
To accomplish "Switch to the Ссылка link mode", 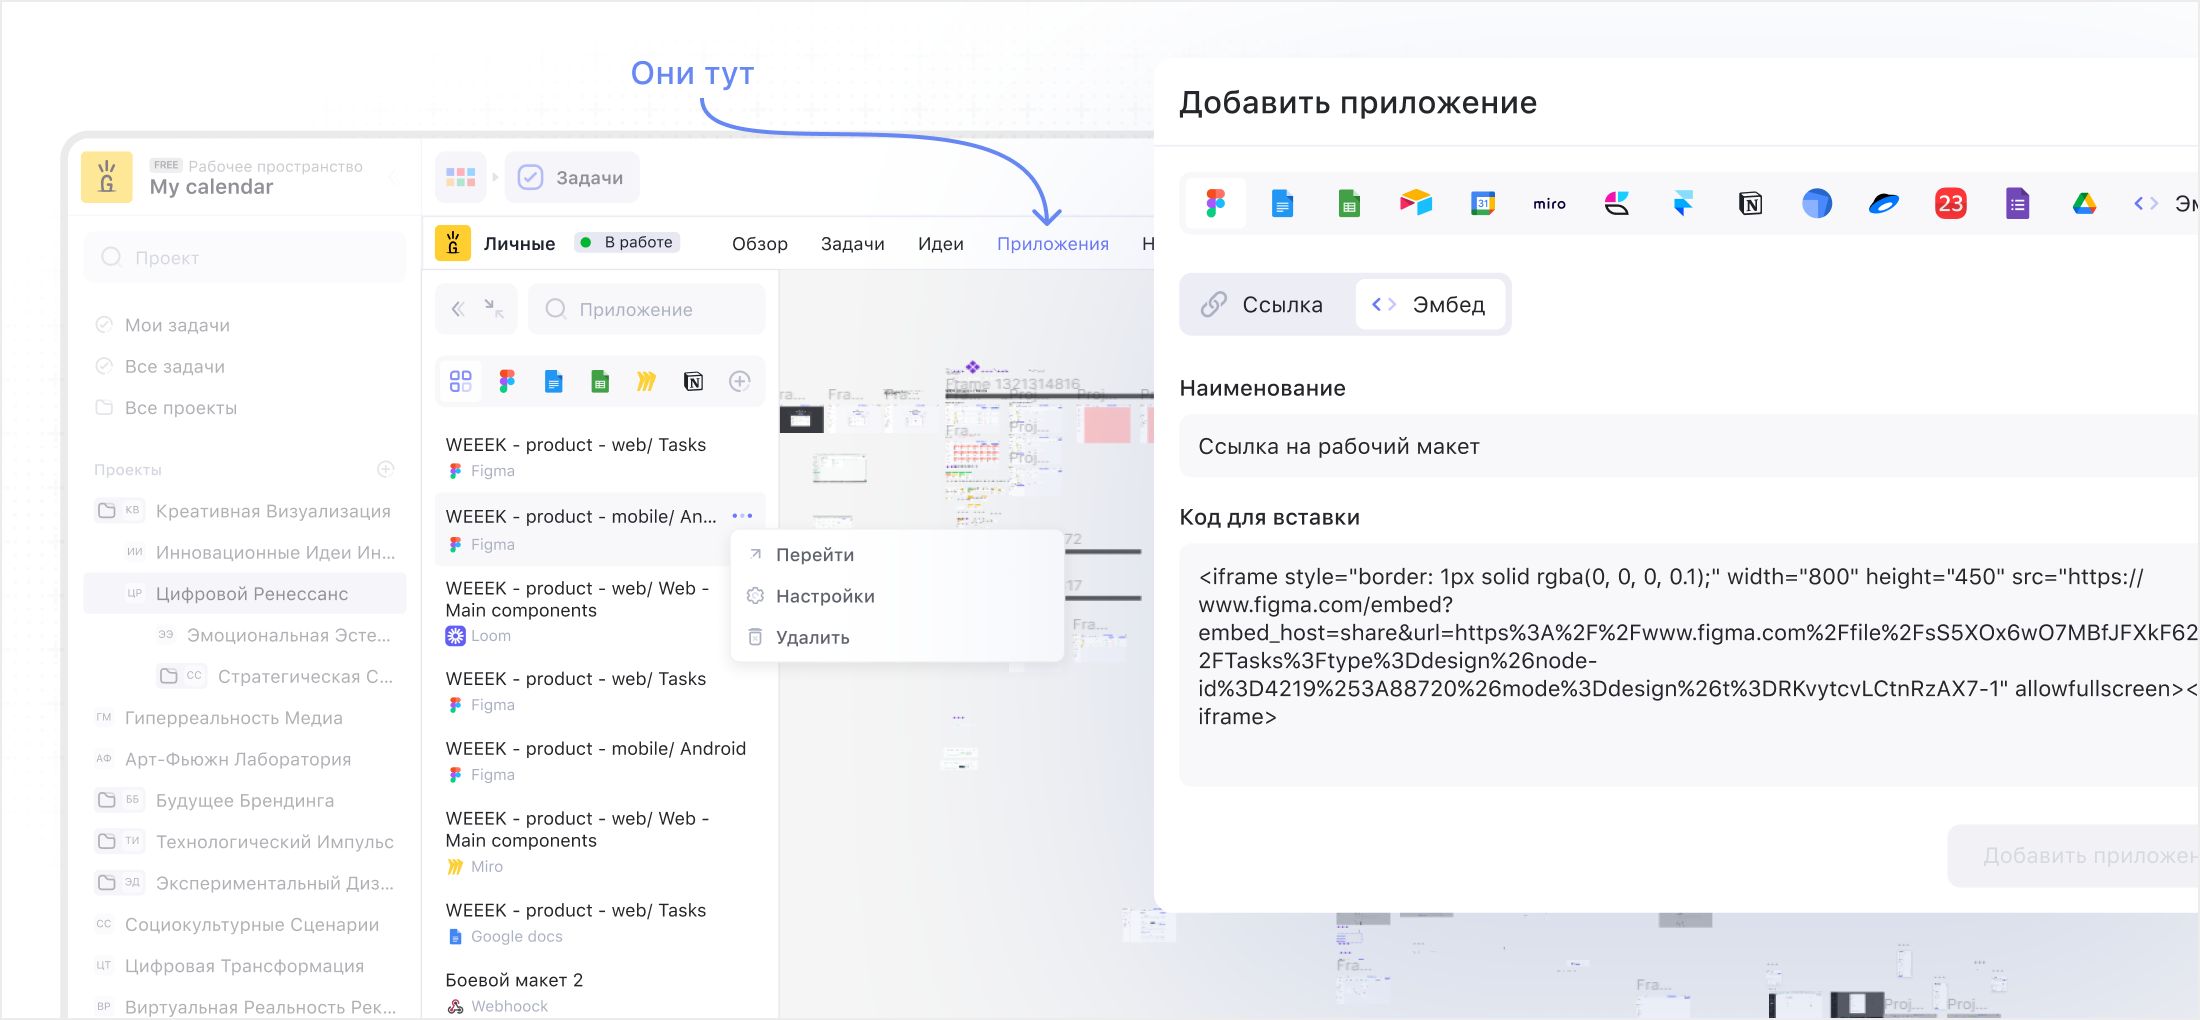I will (x=1262, y=304).
